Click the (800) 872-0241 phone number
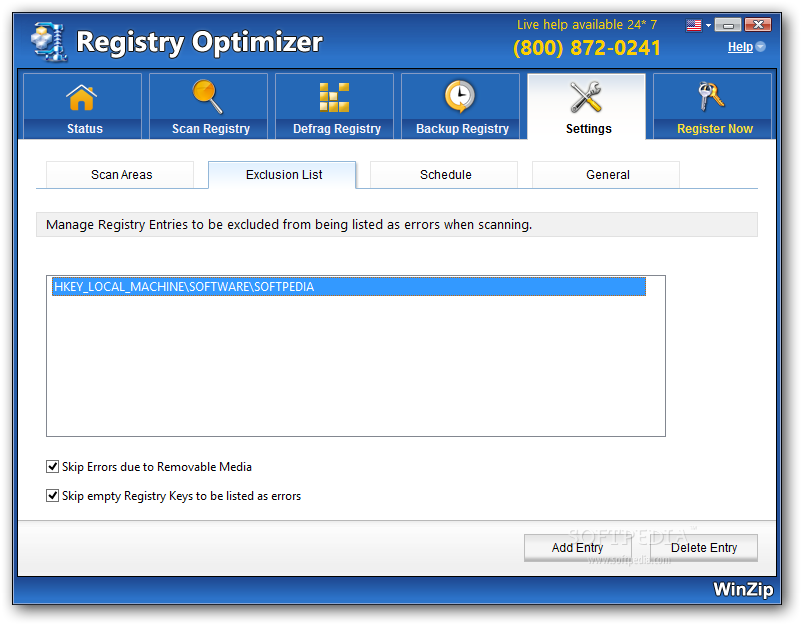This screenshot has width=802, height=625. coord(587,48)
